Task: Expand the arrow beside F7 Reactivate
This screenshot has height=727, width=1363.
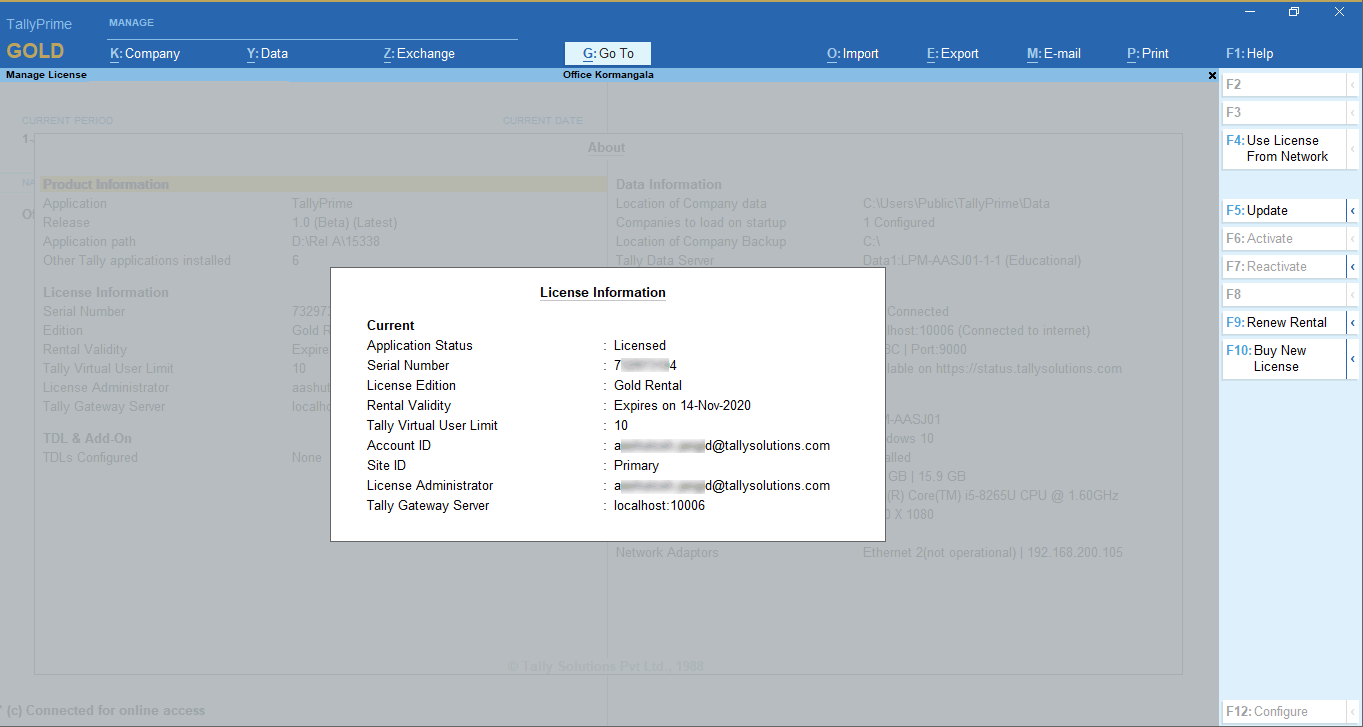Action: [x=1353, y=267]
